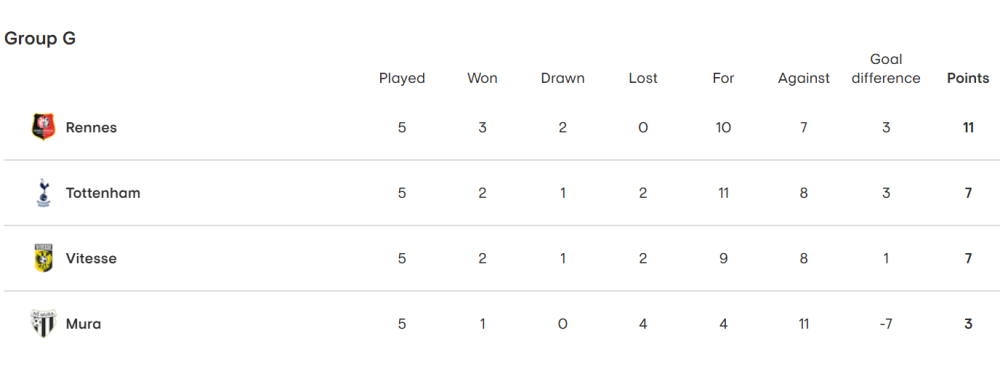Open the Tottenham team name link

point(103,193)
